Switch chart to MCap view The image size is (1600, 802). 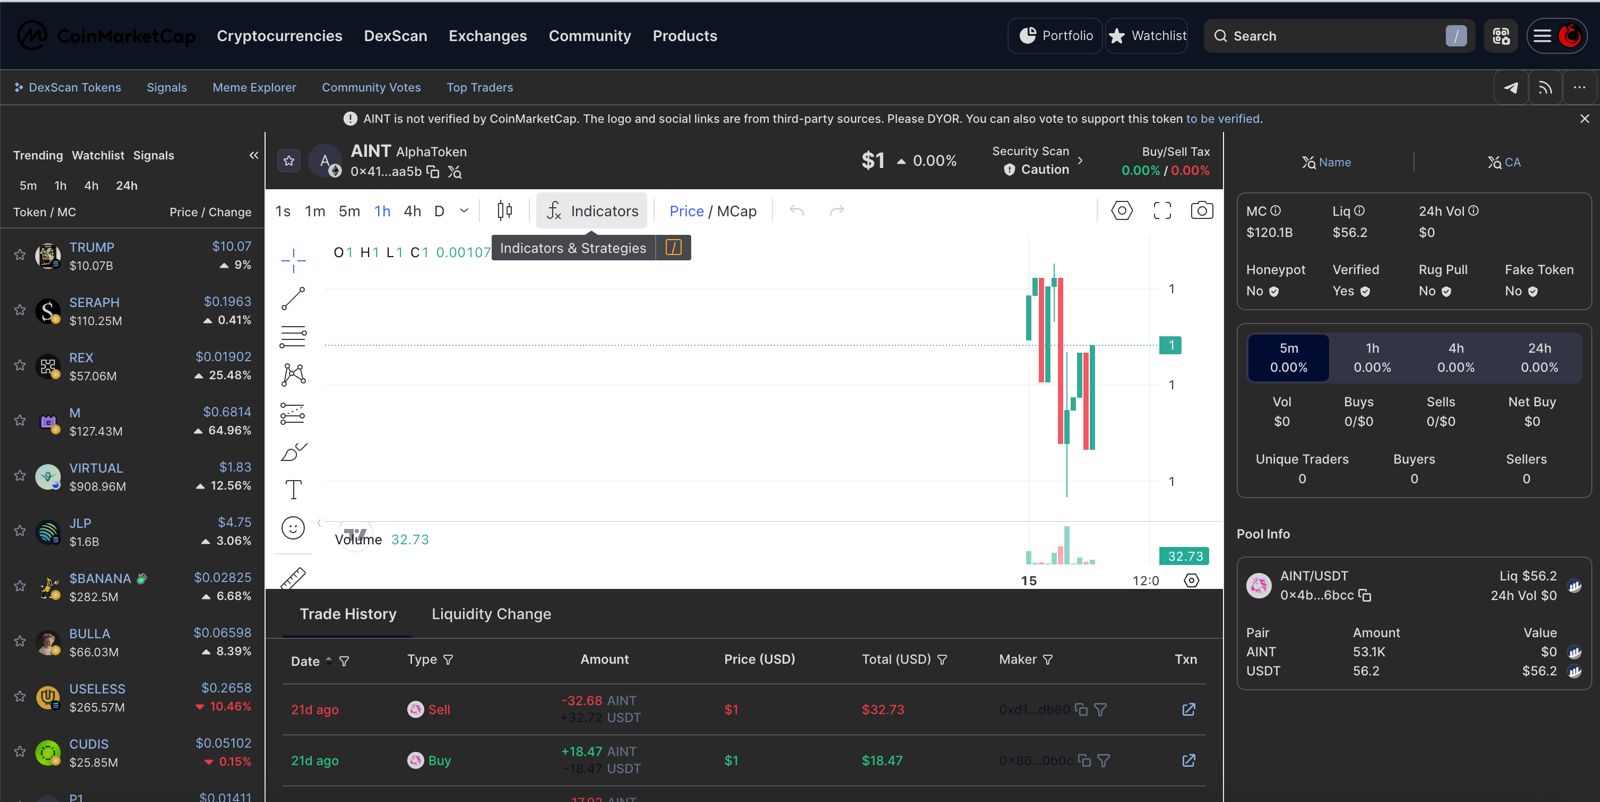(x=737, y=211)
